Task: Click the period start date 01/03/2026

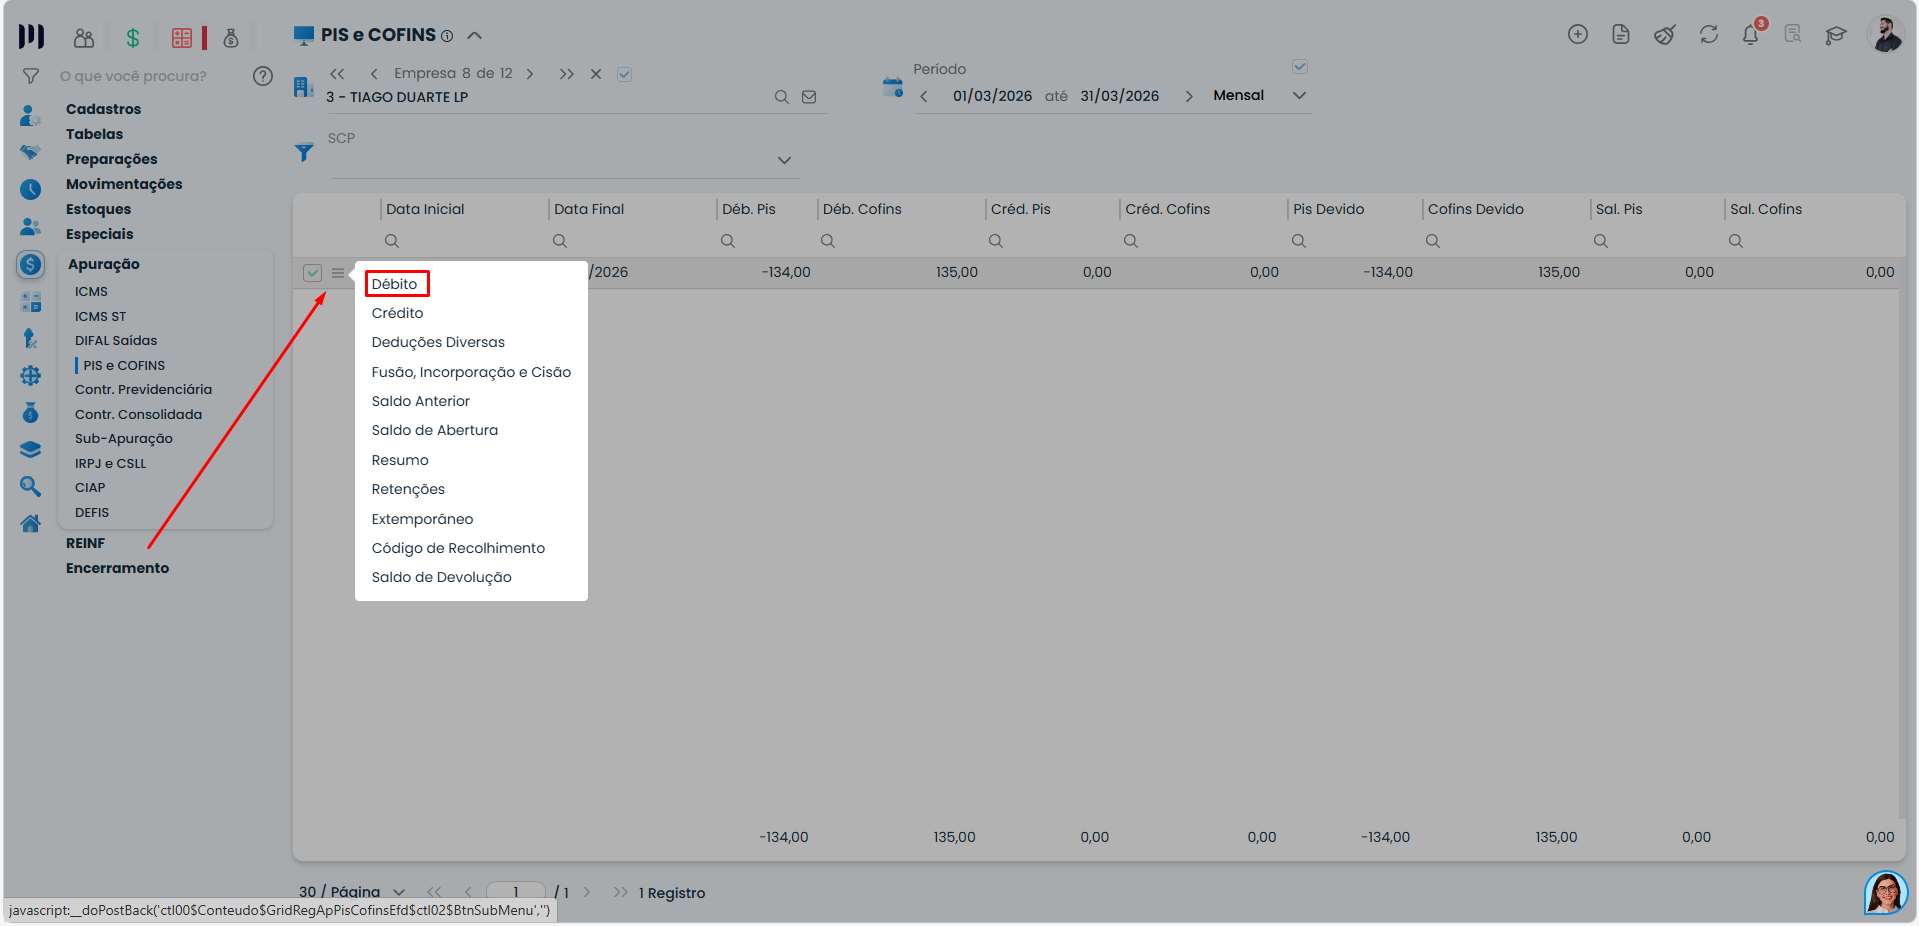Action: [992, 96]
